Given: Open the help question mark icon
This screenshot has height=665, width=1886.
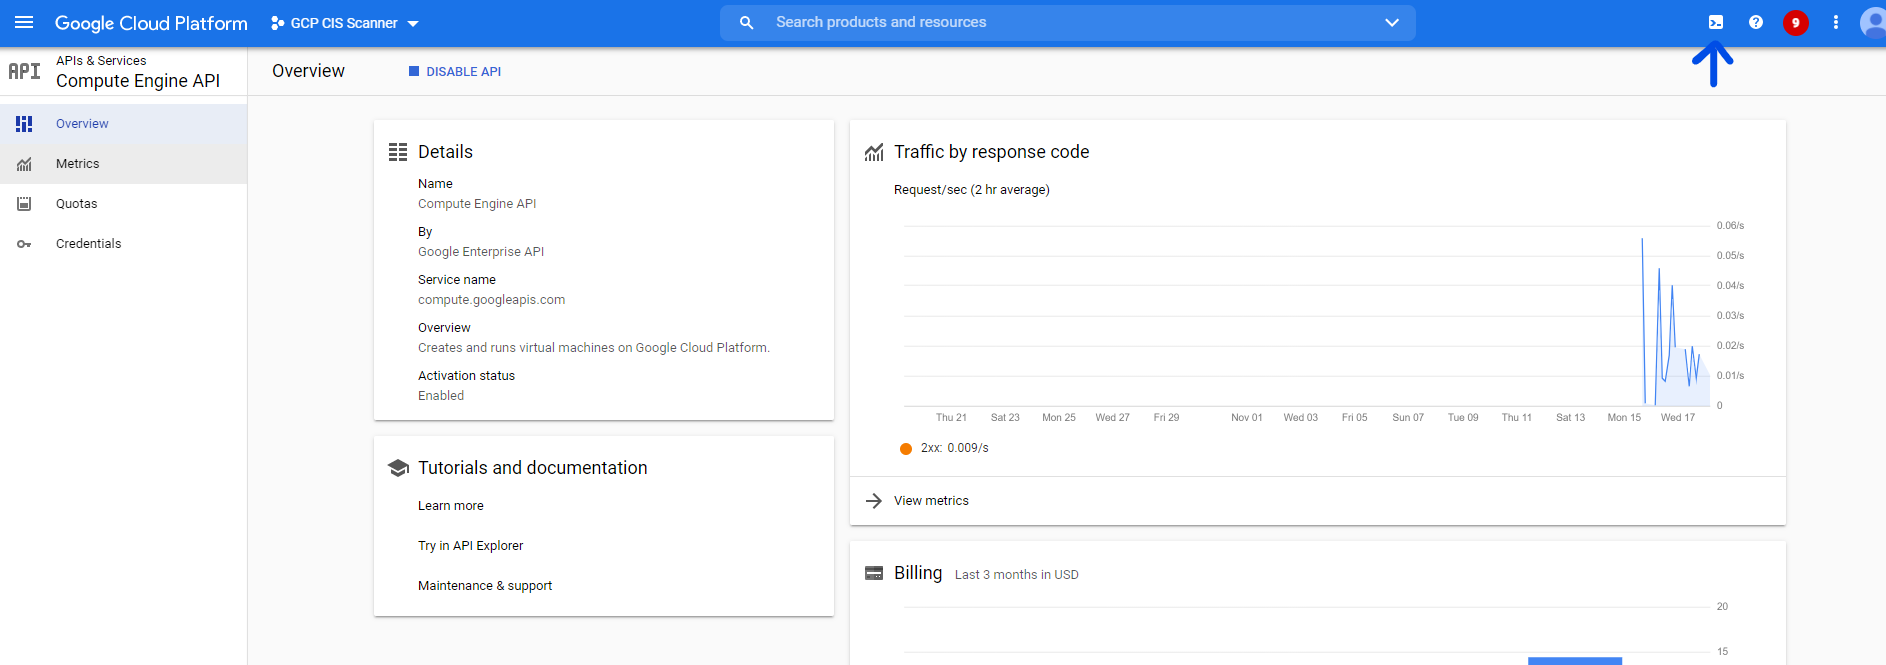Looking at the screenshot, I should coord(1756,22).
